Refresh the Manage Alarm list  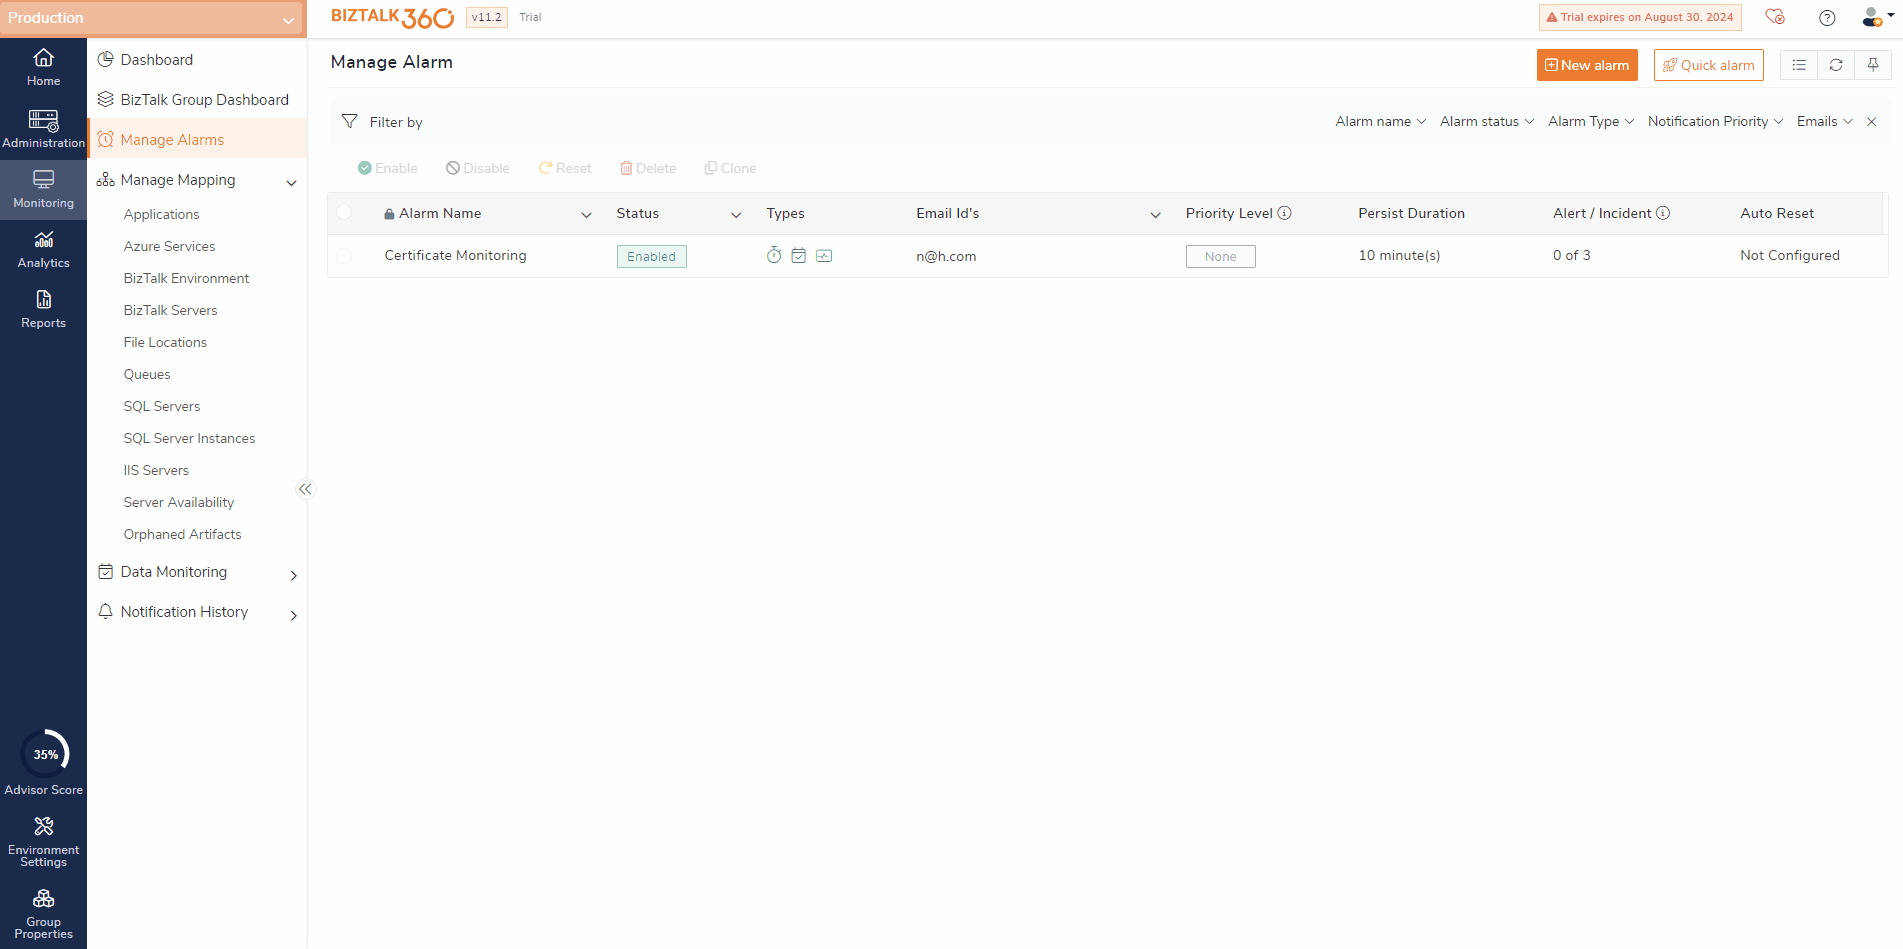coord(1836,64)
